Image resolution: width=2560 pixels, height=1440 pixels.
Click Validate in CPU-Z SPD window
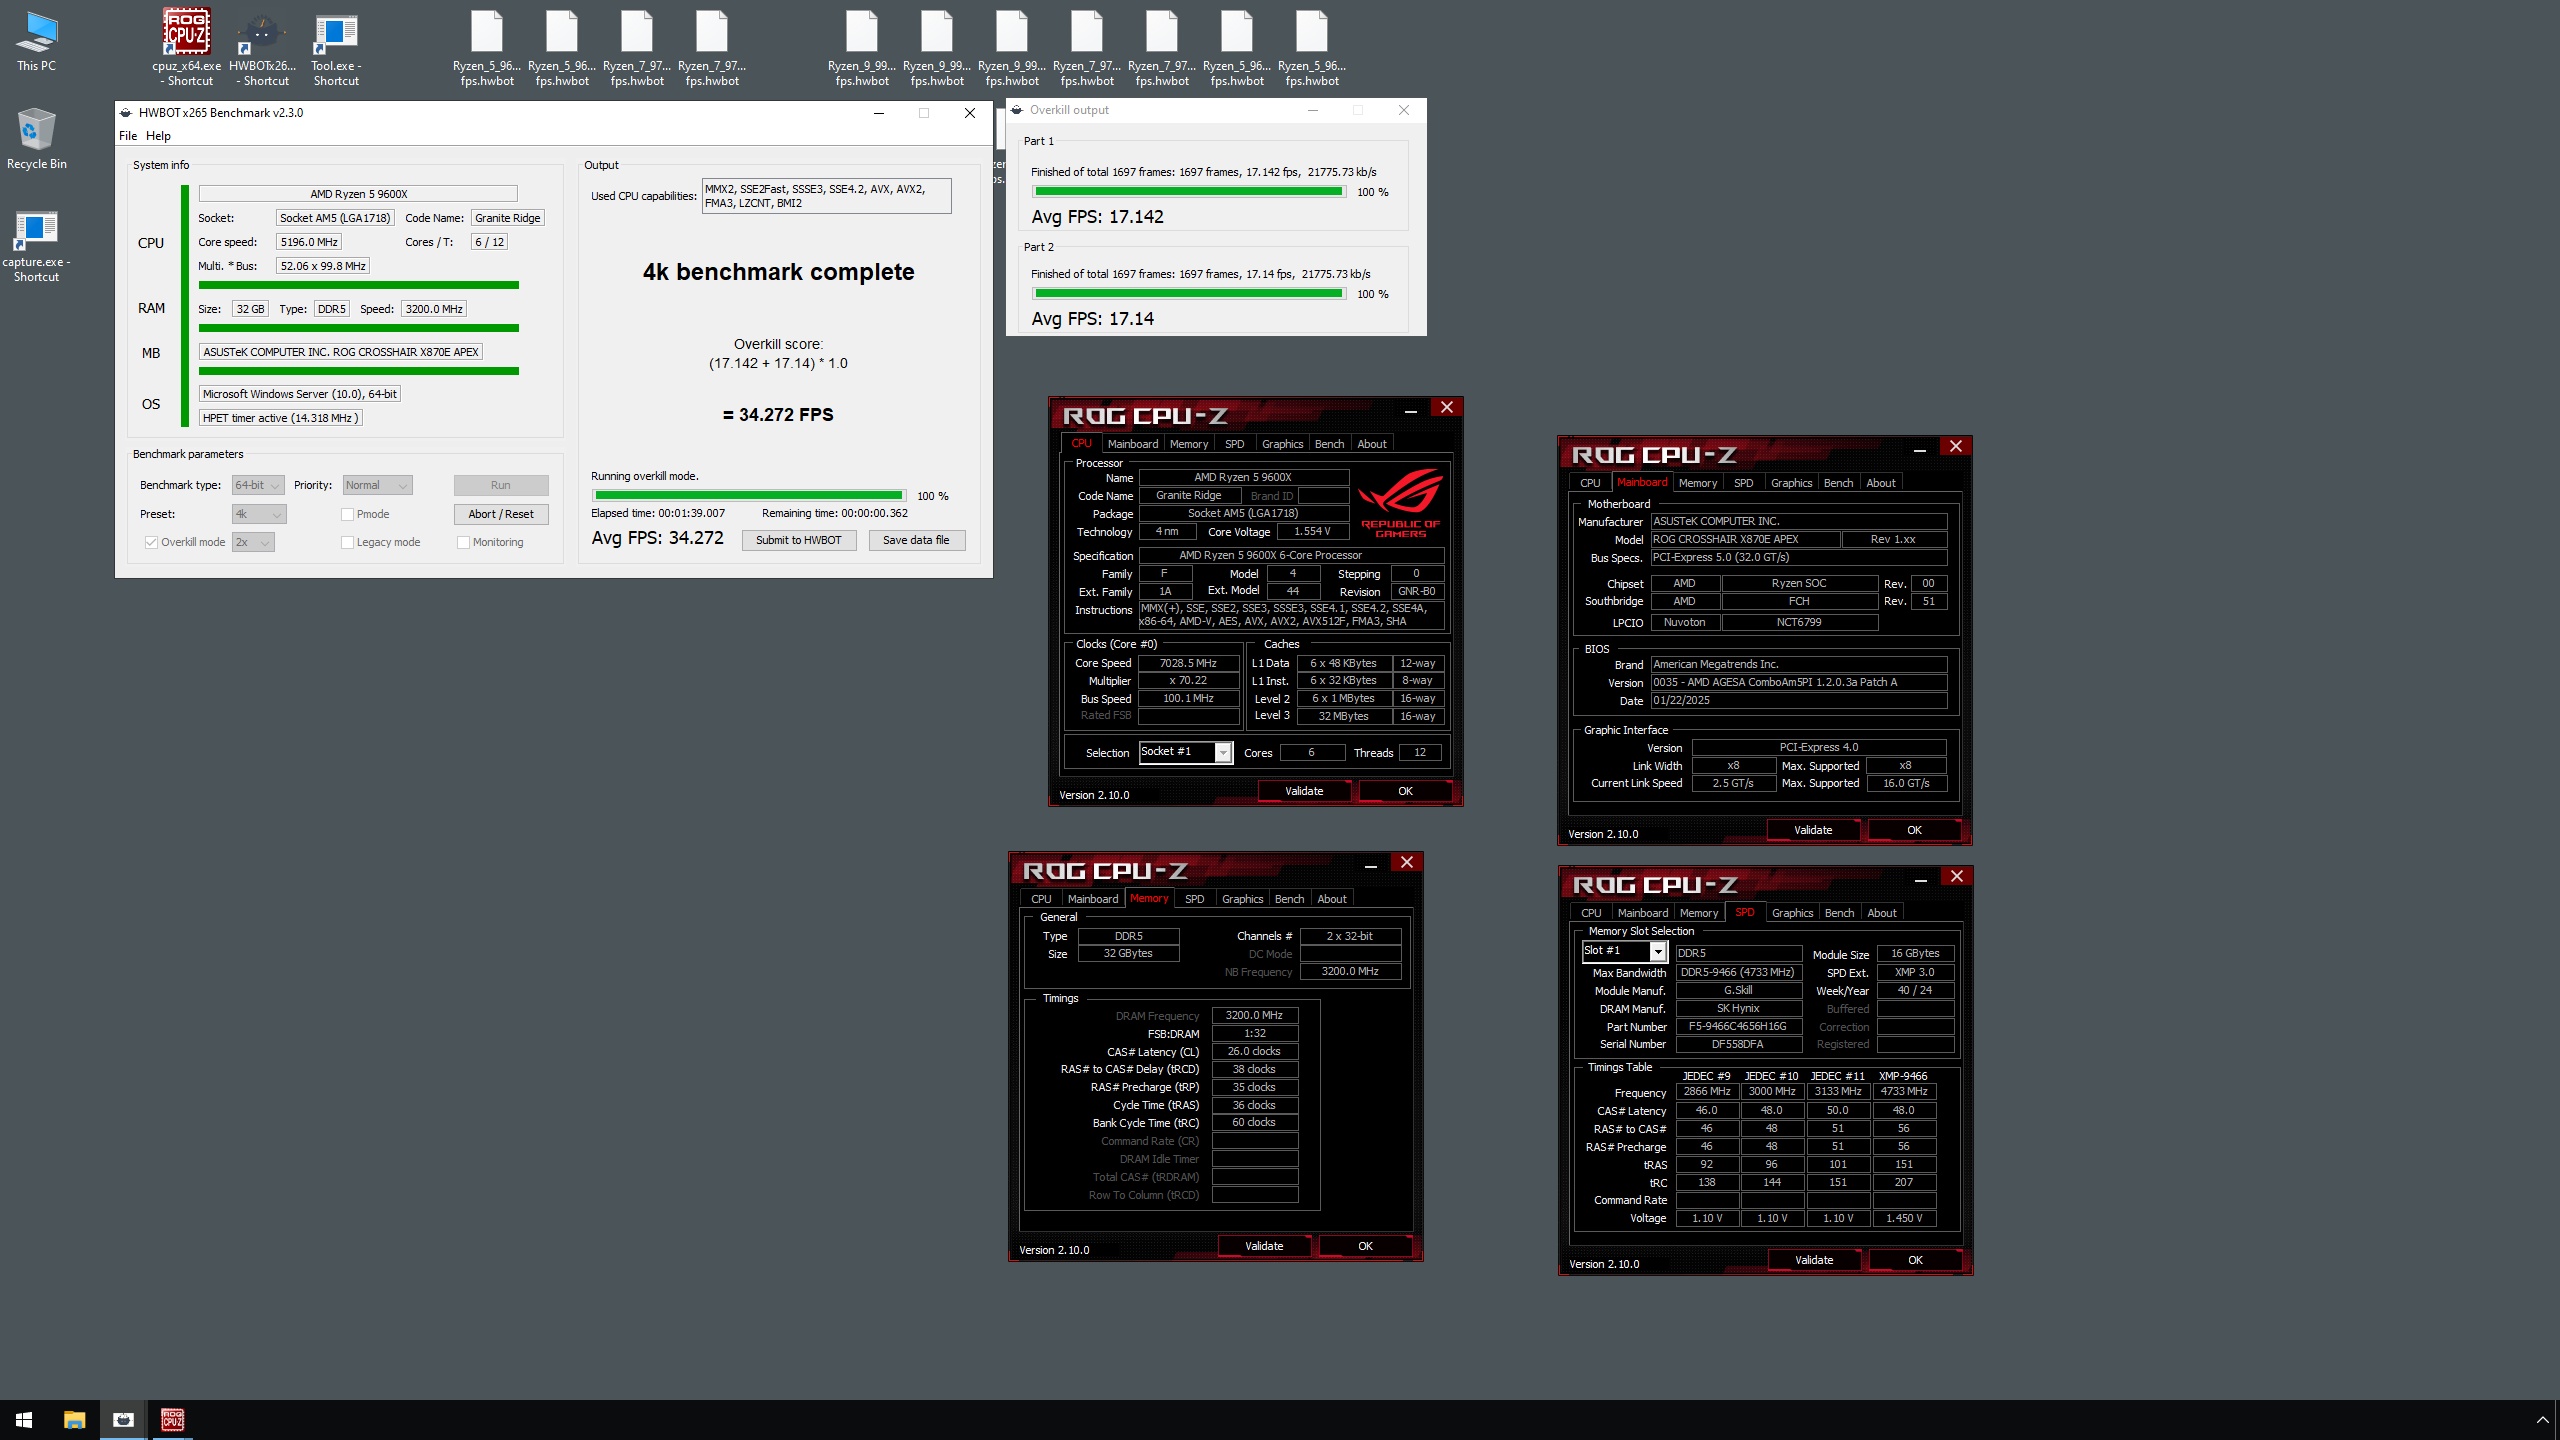point(1813,1260)
